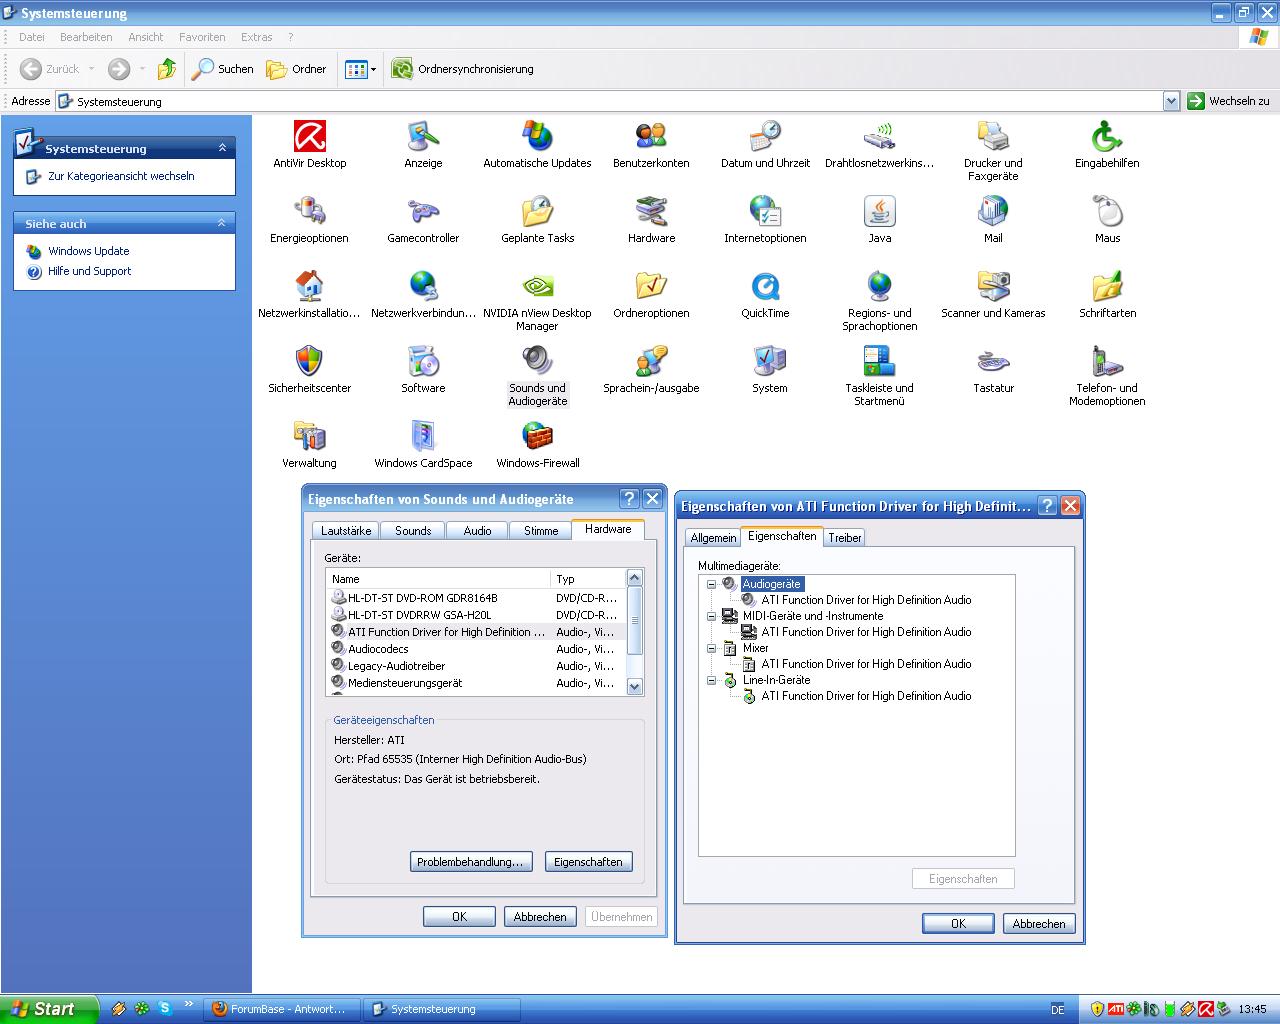The image size is (1280, 1024).
Task: Click Zur Kategorieansicht wechseln link
Action: point(121,176)
